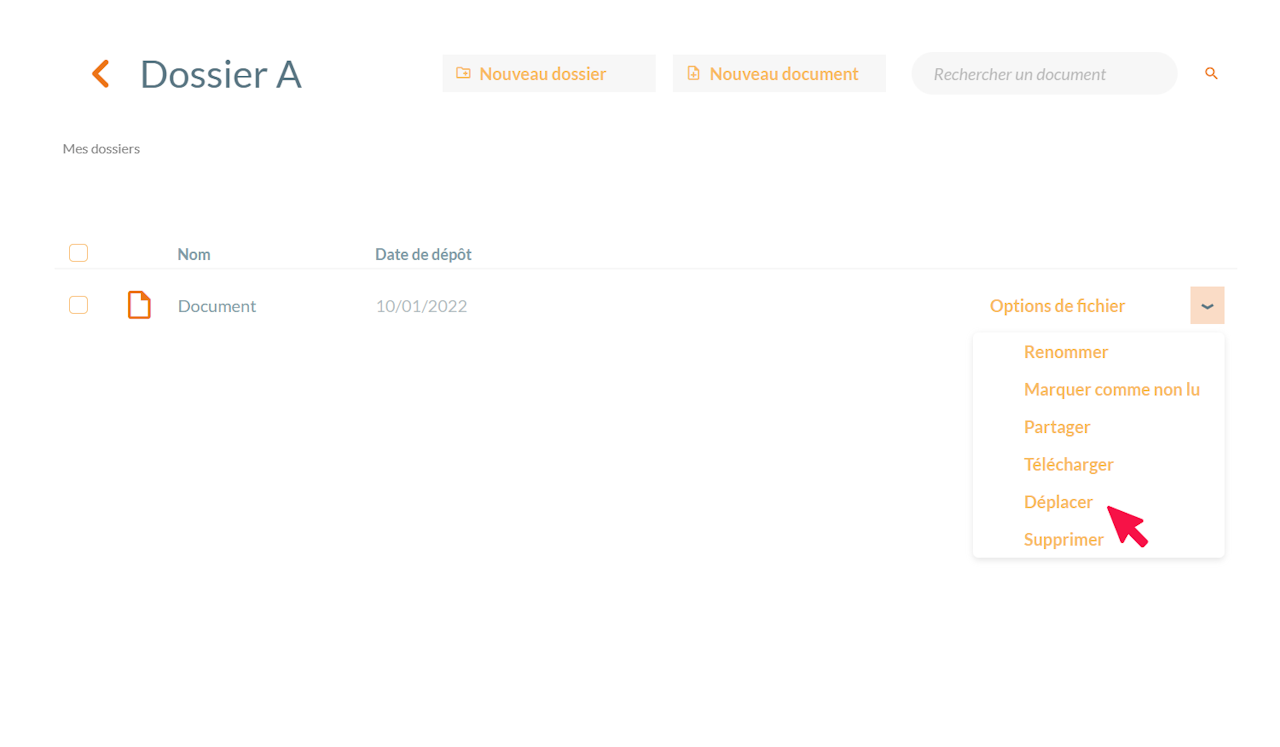Select Renommer from the menu
The image size is (1280, 747).
tap(1066, 352)
